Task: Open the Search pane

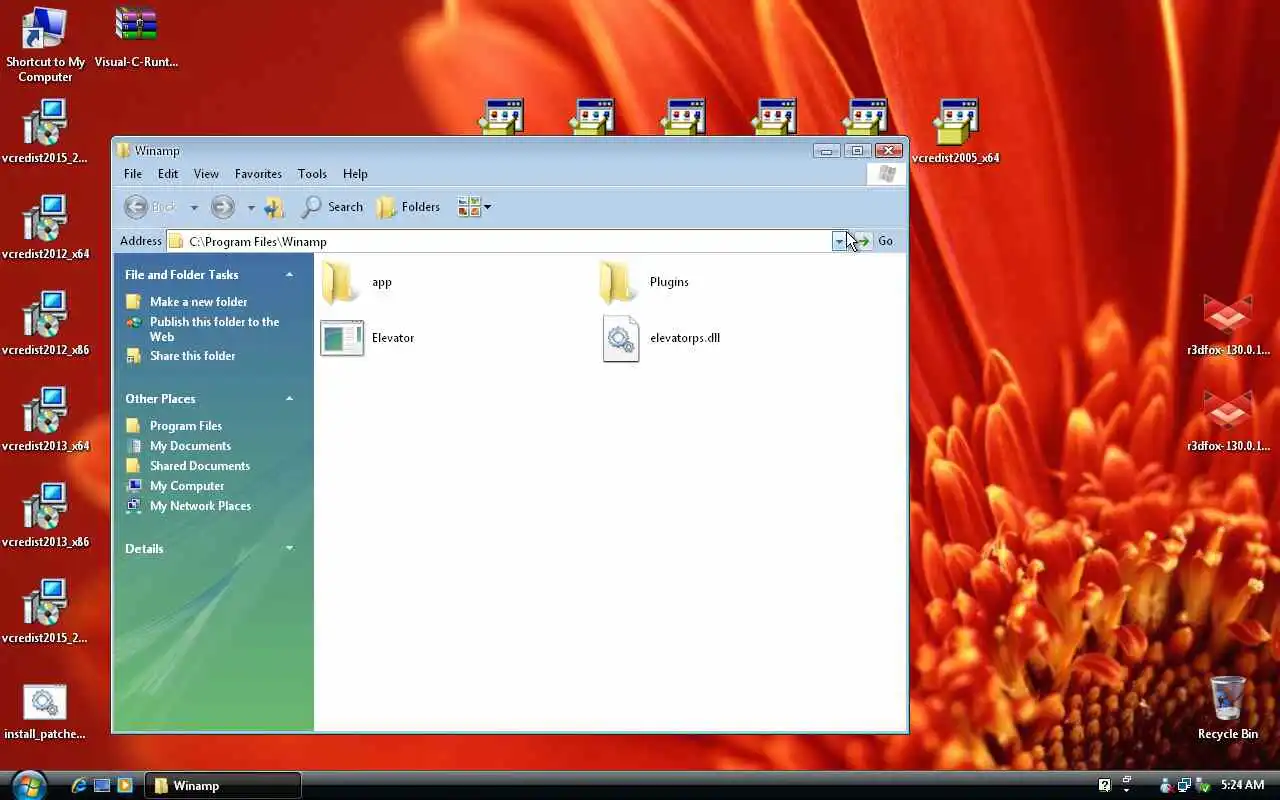Action: tap(333, 207)
